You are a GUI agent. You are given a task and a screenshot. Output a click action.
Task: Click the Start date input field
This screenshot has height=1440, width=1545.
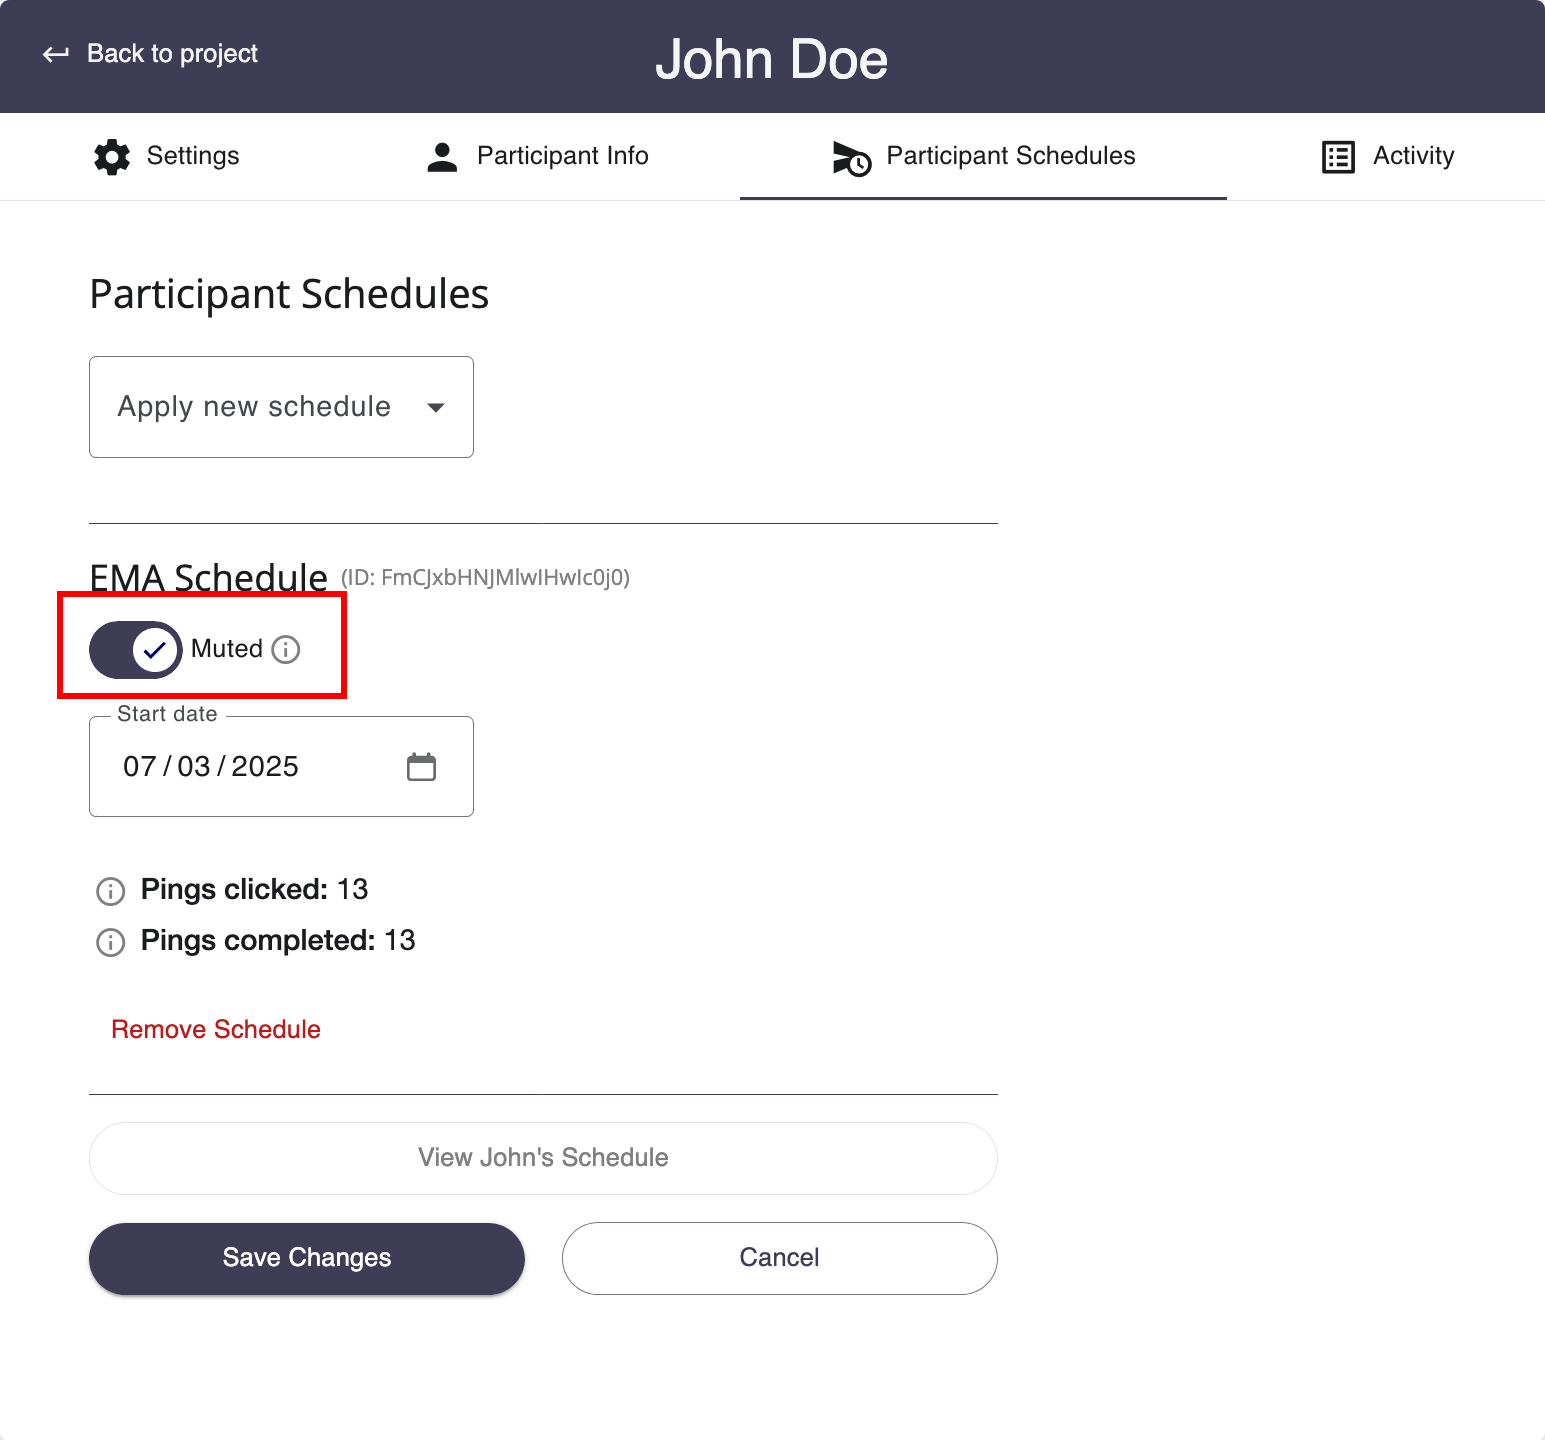pyautogui.click(x=281, y=767)
